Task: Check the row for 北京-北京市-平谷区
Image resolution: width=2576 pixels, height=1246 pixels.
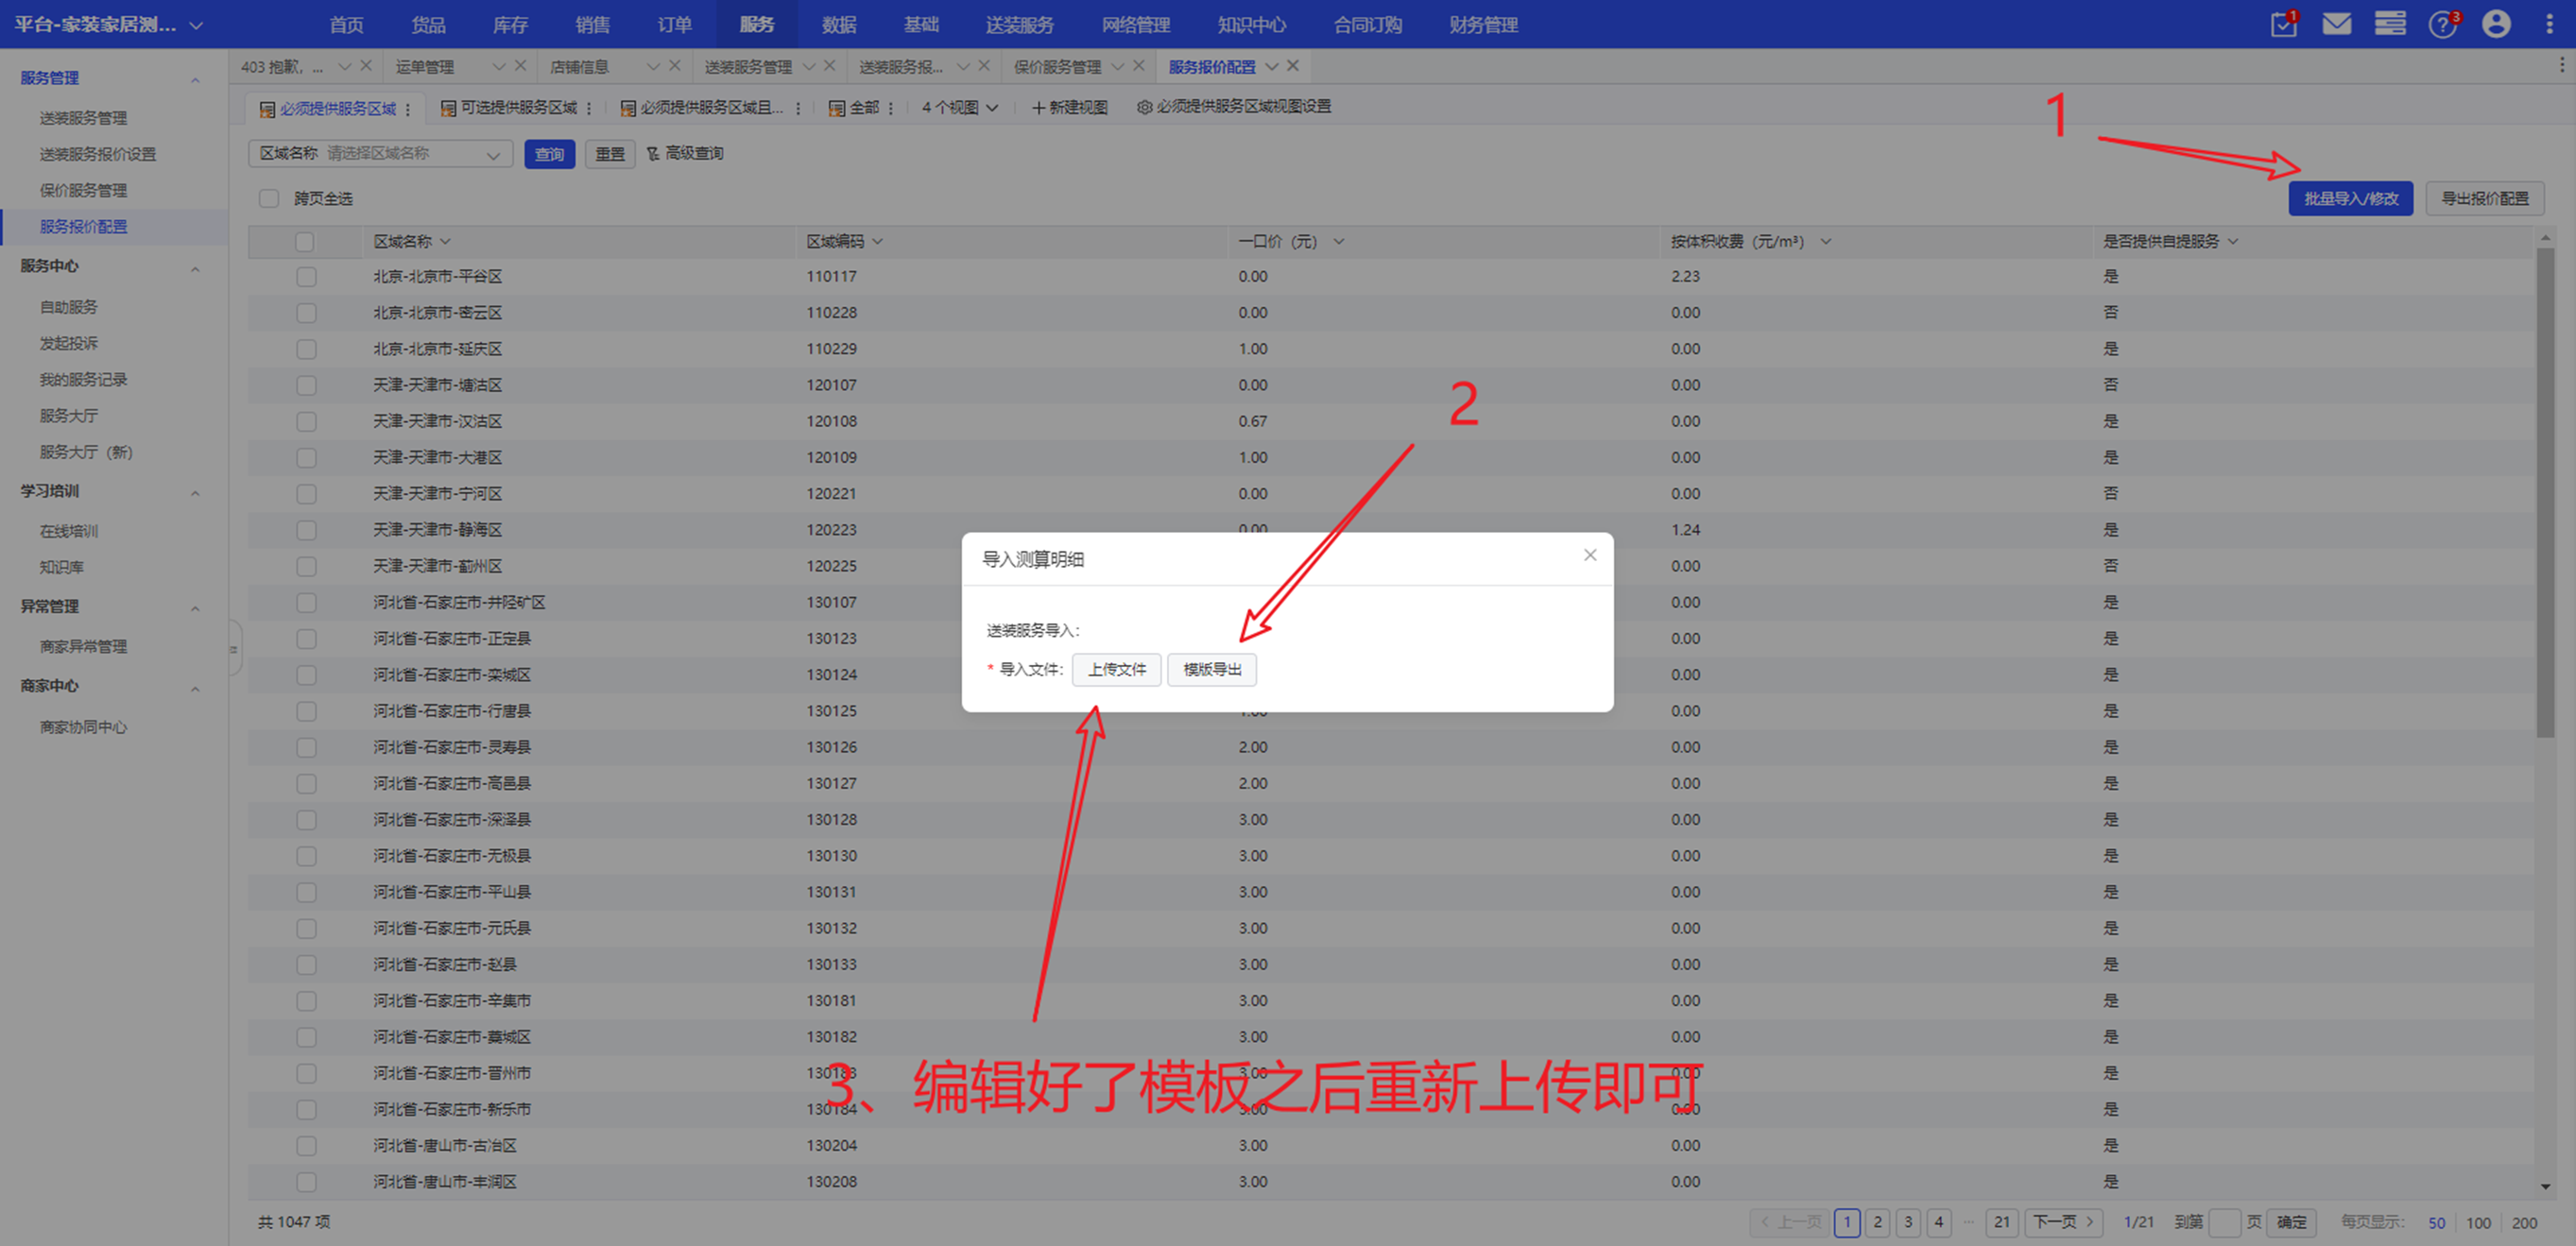Action: click(x=306, y=277)
